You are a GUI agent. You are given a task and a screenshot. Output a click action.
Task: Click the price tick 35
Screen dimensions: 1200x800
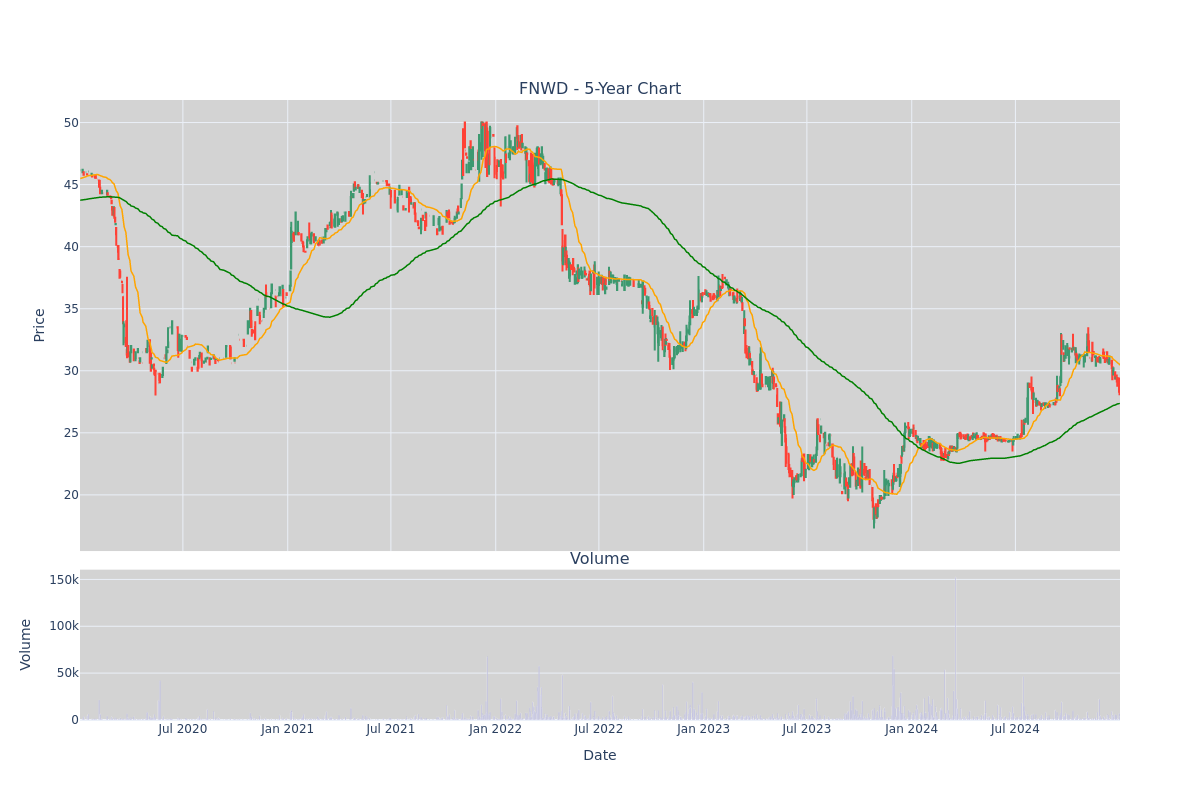(71, 309)
